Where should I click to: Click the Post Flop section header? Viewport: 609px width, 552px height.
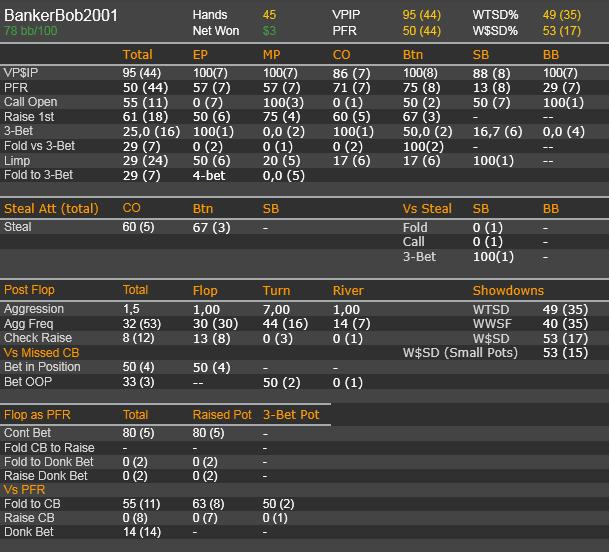click(29, 290)
